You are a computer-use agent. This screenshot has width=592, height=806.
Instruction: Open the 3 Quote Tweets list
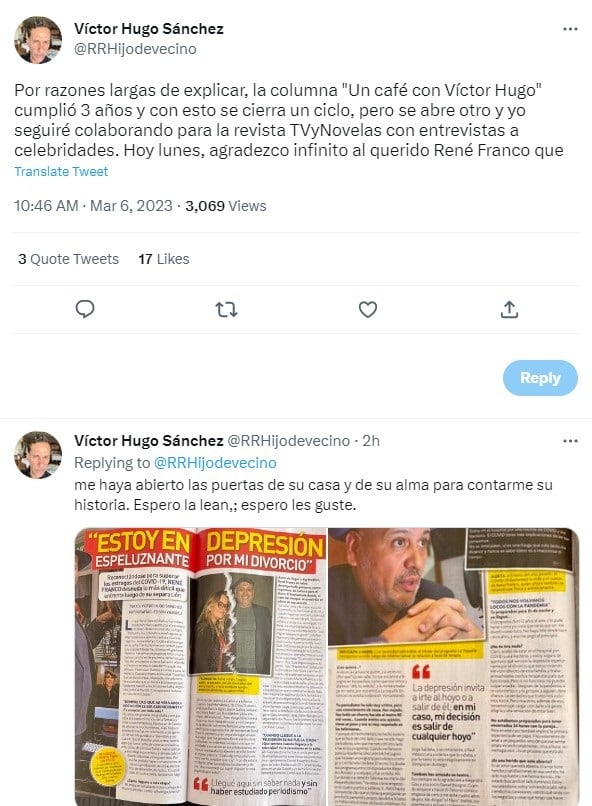click(68, 259)
